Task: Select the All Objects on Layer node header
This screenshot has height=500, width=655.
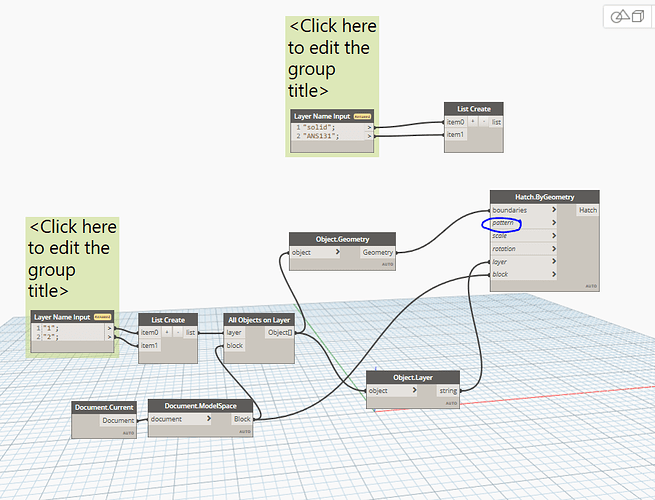Action: click(x=259, y=320)
